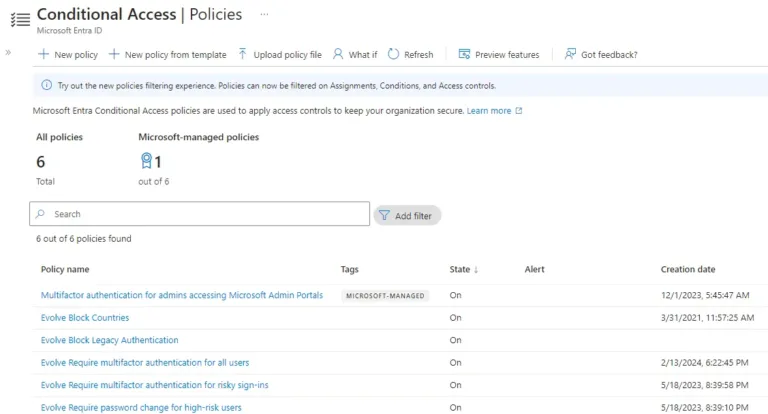
Task: Open Evolve Block Countries policy
Action: (x=85, y=317)
